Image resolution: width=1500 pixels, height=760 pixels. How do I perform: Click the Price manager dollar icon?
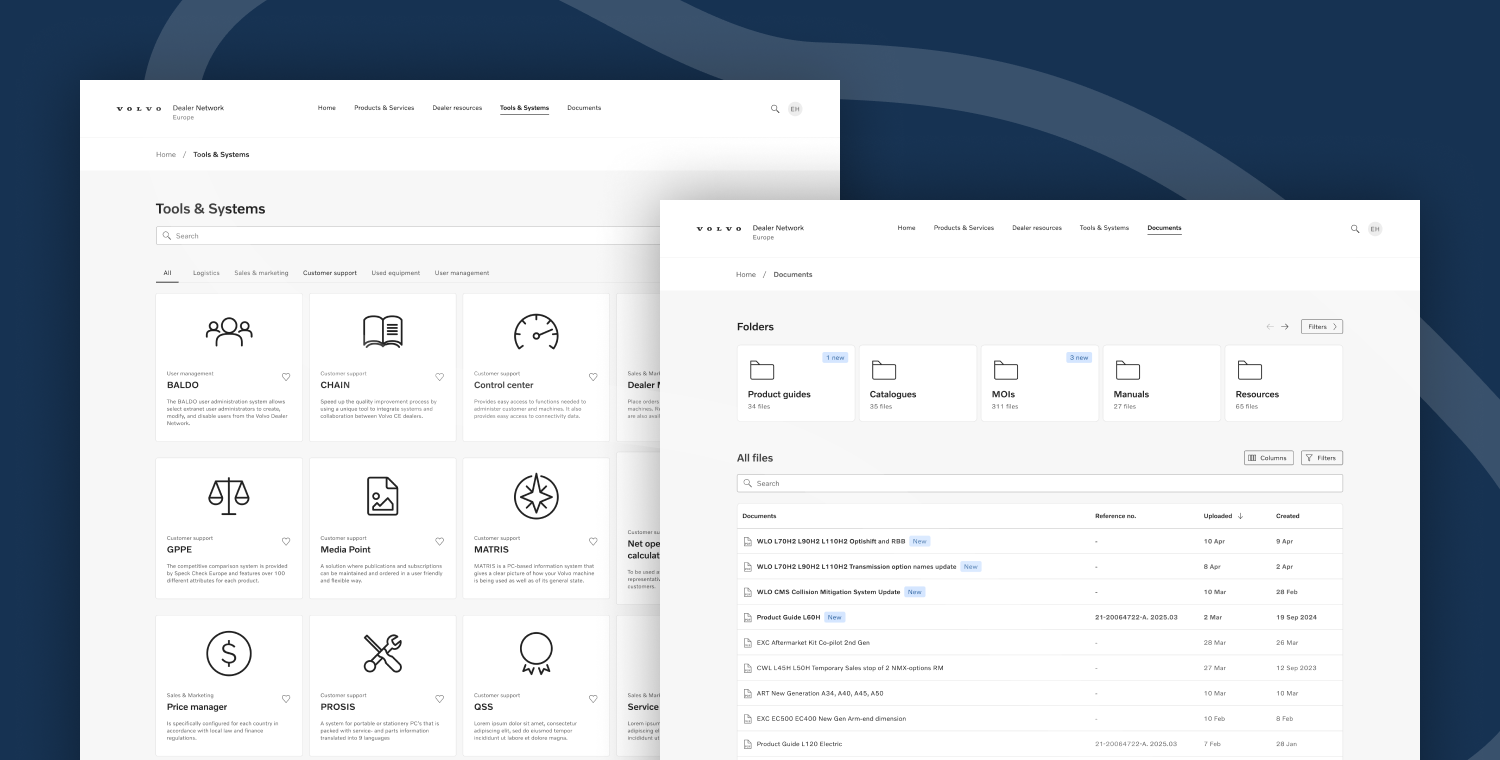(229, 653)
